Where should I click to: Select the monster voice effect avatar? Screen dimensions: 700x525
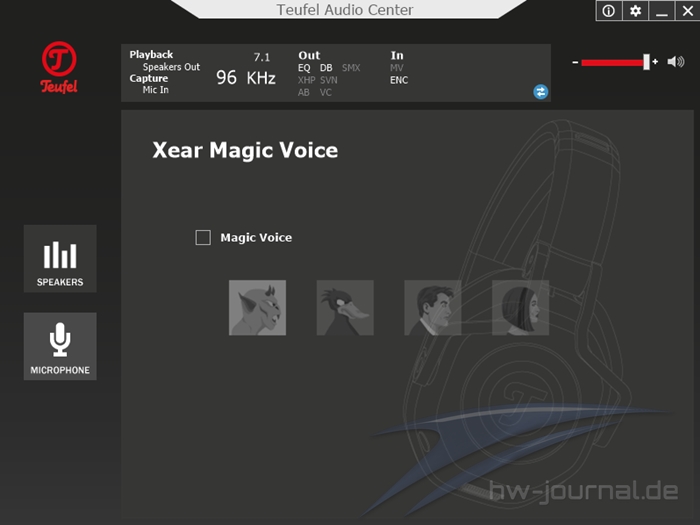(x=257, y=307)
